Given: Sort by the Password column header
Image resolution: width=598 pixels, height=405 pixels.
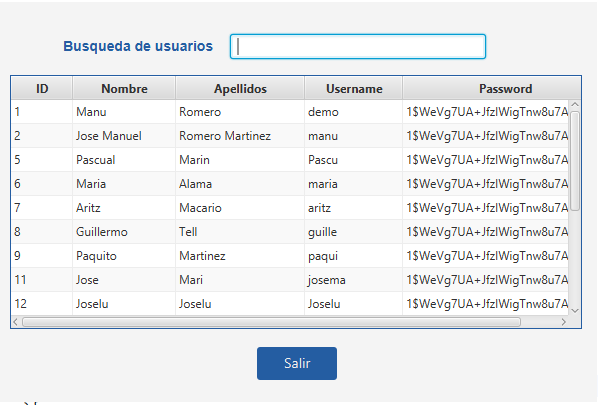Looking at the screenshot, I should [492, 88].
